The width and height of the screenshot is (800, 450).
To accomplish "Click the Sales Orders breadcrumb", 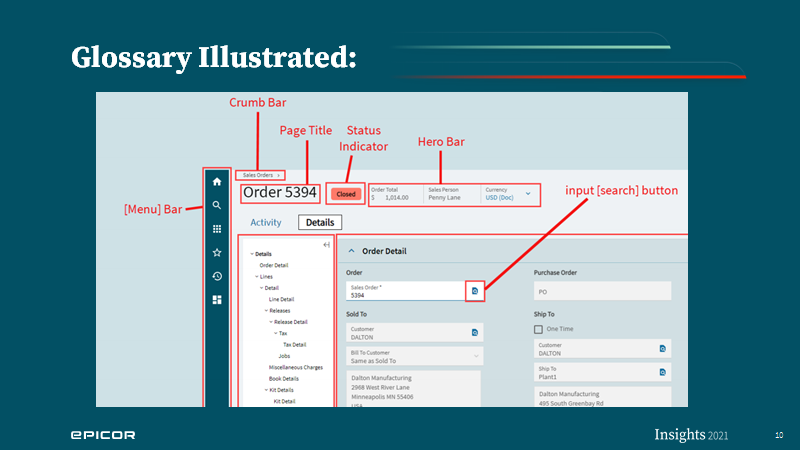I will coord(258,175).
